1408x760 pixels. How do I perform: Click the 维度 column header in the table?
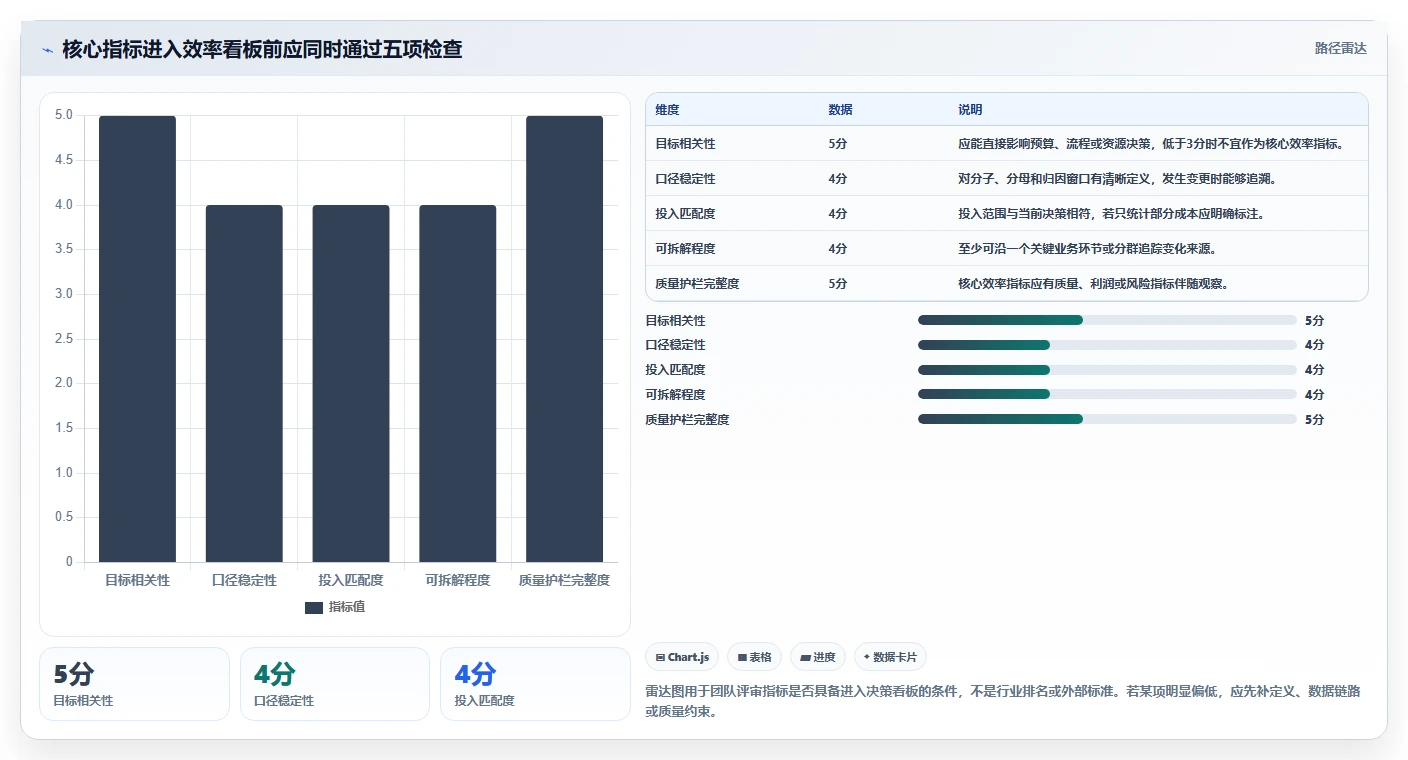click(x=667, y=110)
